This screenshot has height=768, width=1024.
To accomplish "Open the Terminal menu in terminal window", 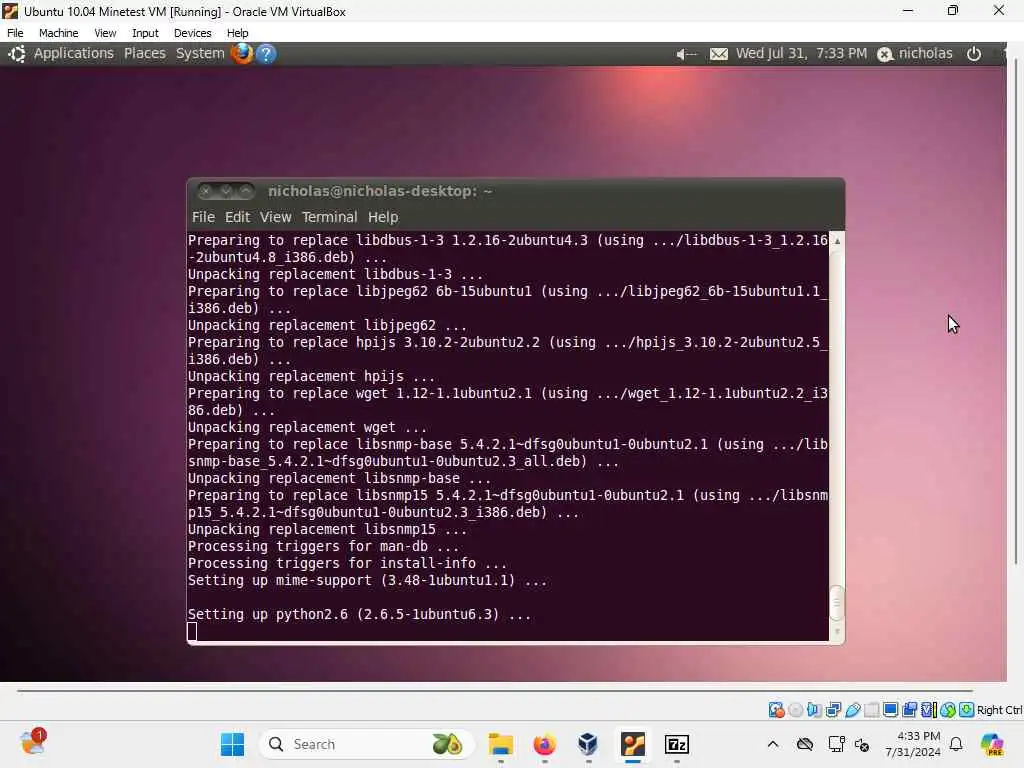I will (x=329, y=217).
